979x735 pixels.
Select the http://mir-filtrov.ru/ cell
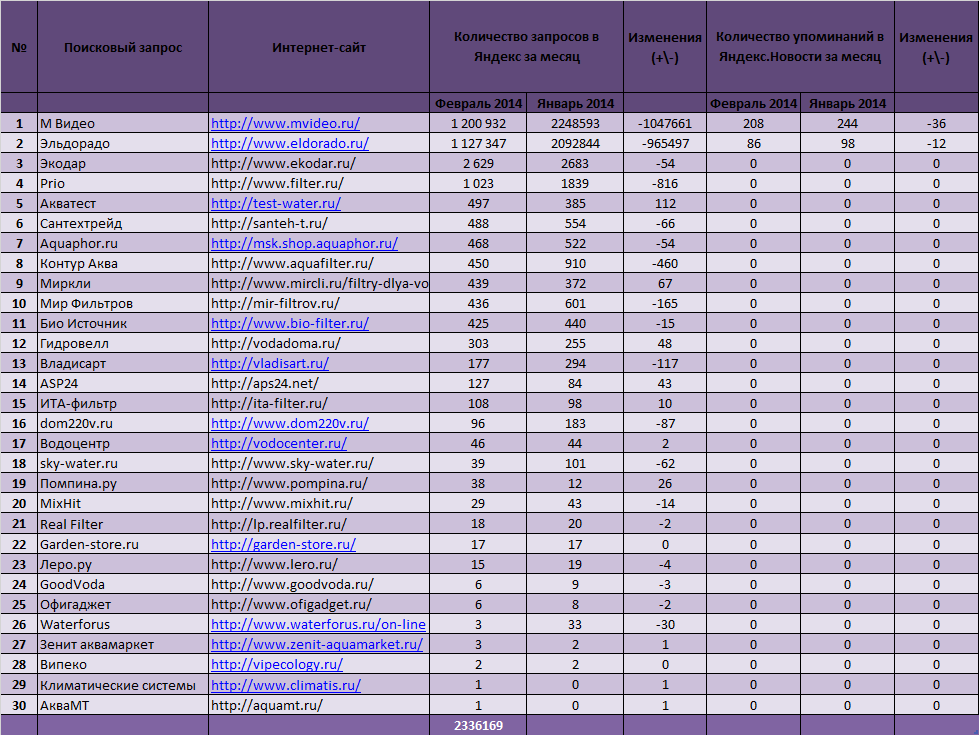click(319, 303)
